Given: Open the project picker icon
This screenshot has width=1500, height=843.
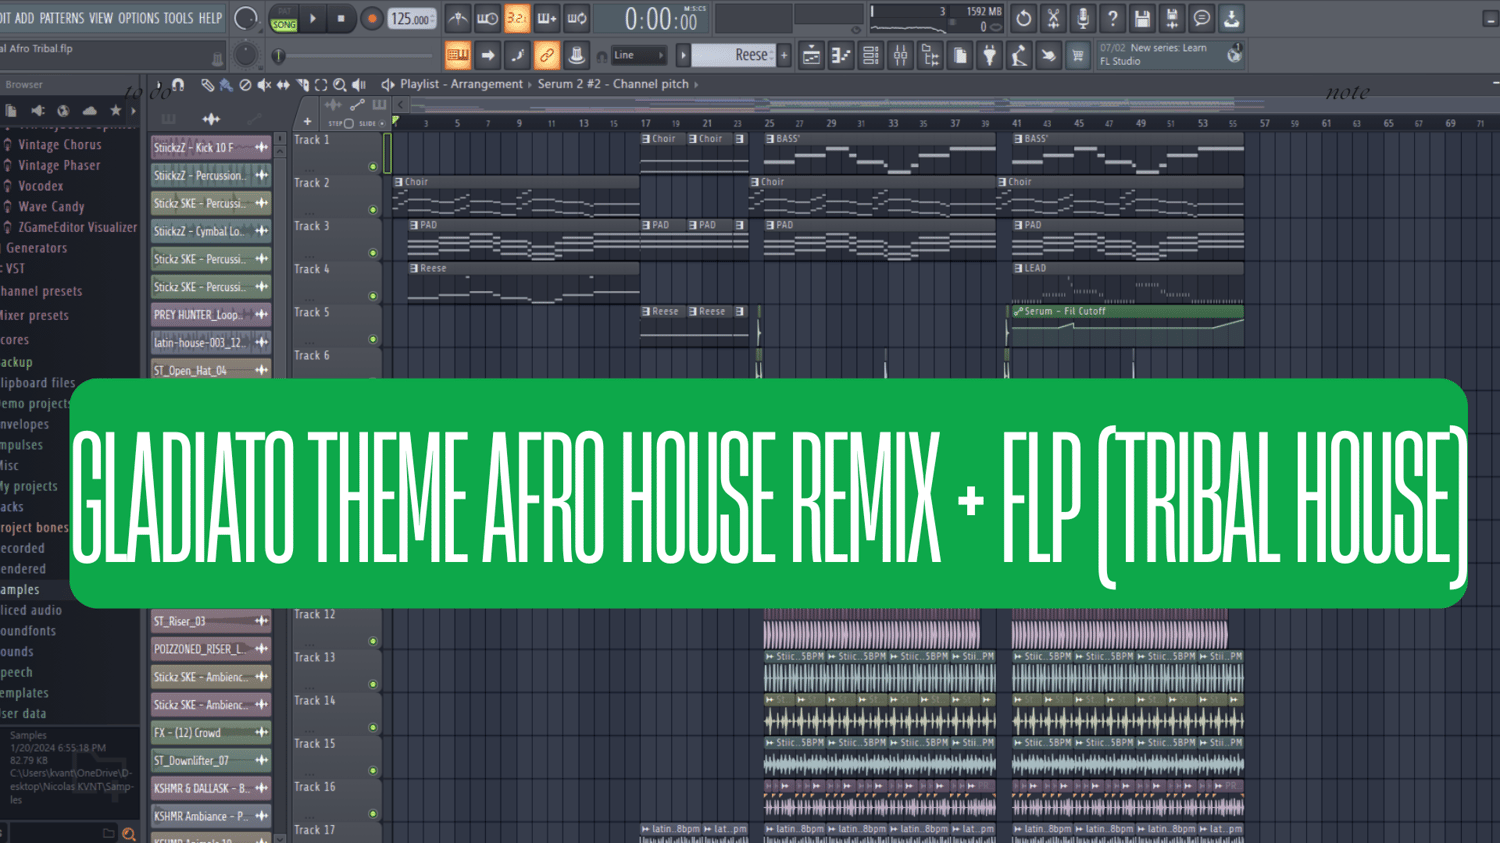Looking at the screenshot, I should tap(960, 56).
